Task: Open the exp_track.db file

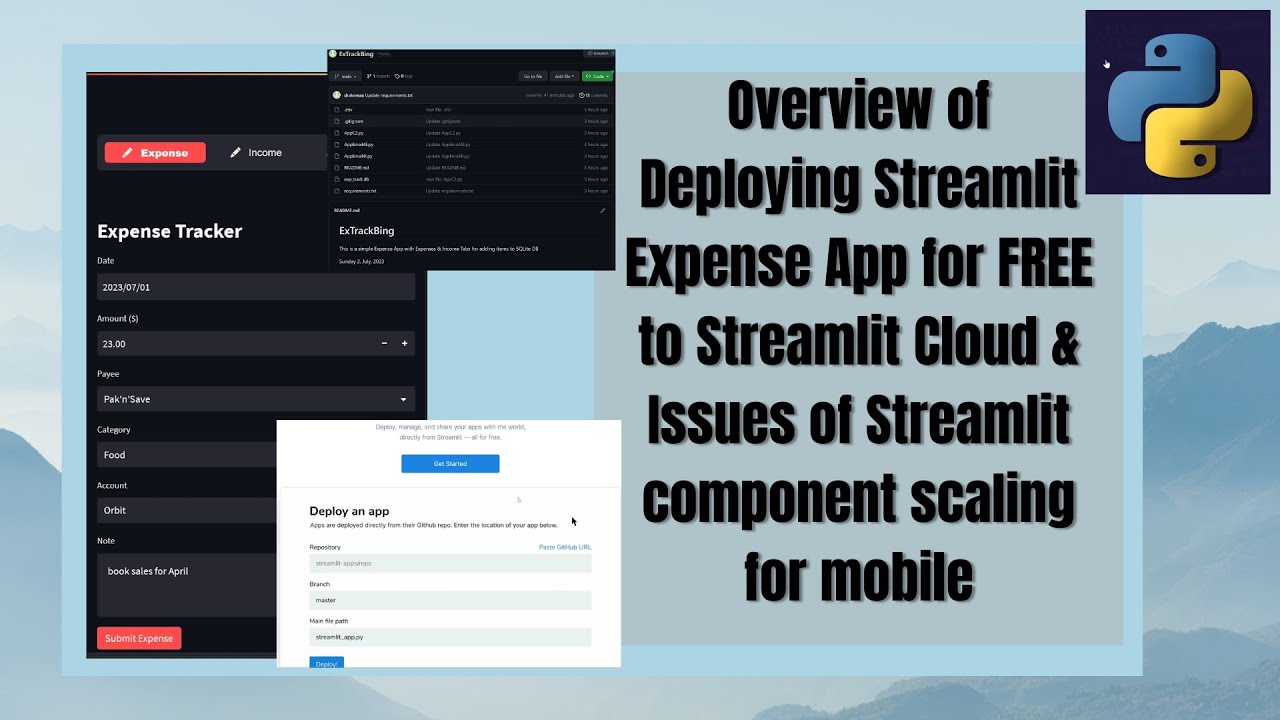Action: [356, 179]
